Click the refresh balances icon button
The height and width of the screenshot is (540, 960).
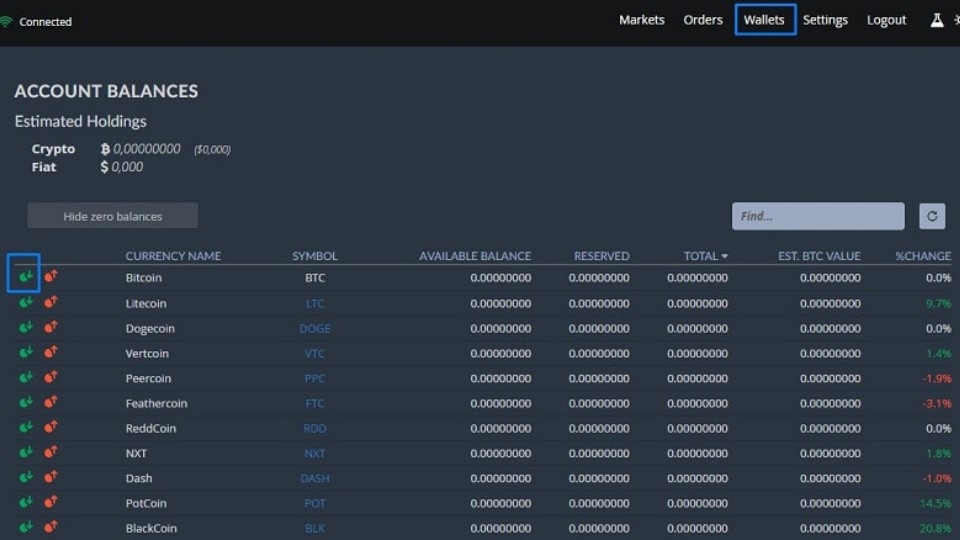(x=932, y=216)
